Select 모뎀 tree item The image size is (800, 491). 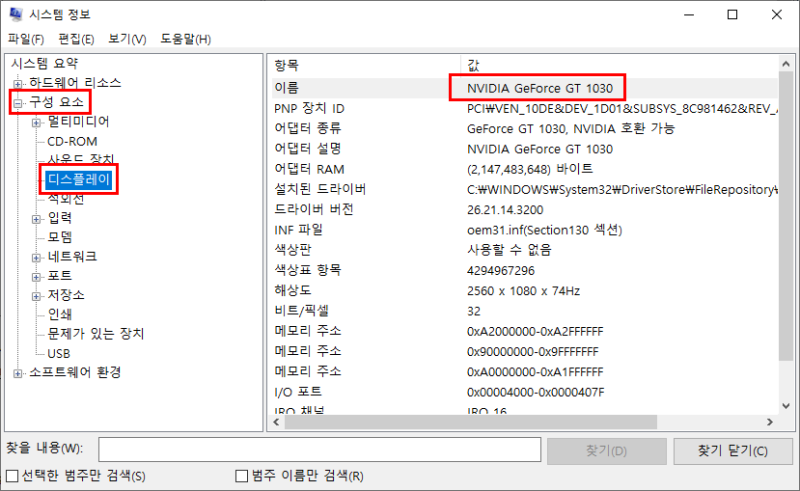coord(60,237)
